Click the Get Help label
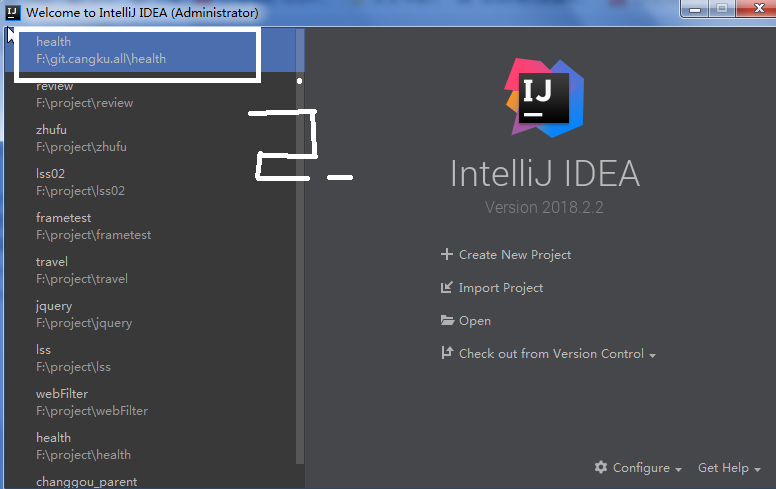Screen dimensions: 776x489 tap(723, 468)
